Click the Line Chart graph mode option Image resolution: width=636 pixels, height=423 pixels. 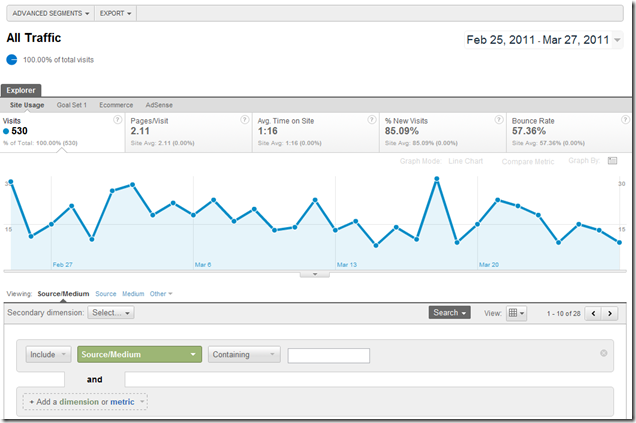click(466, 161)
